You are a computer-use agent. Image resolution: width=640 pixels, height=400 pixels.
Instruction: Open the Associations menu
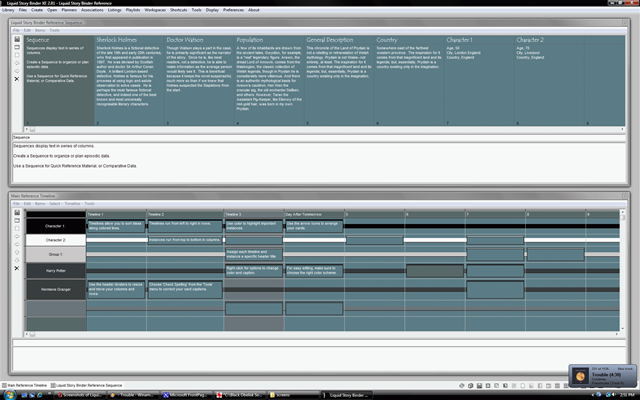[92, 10]
